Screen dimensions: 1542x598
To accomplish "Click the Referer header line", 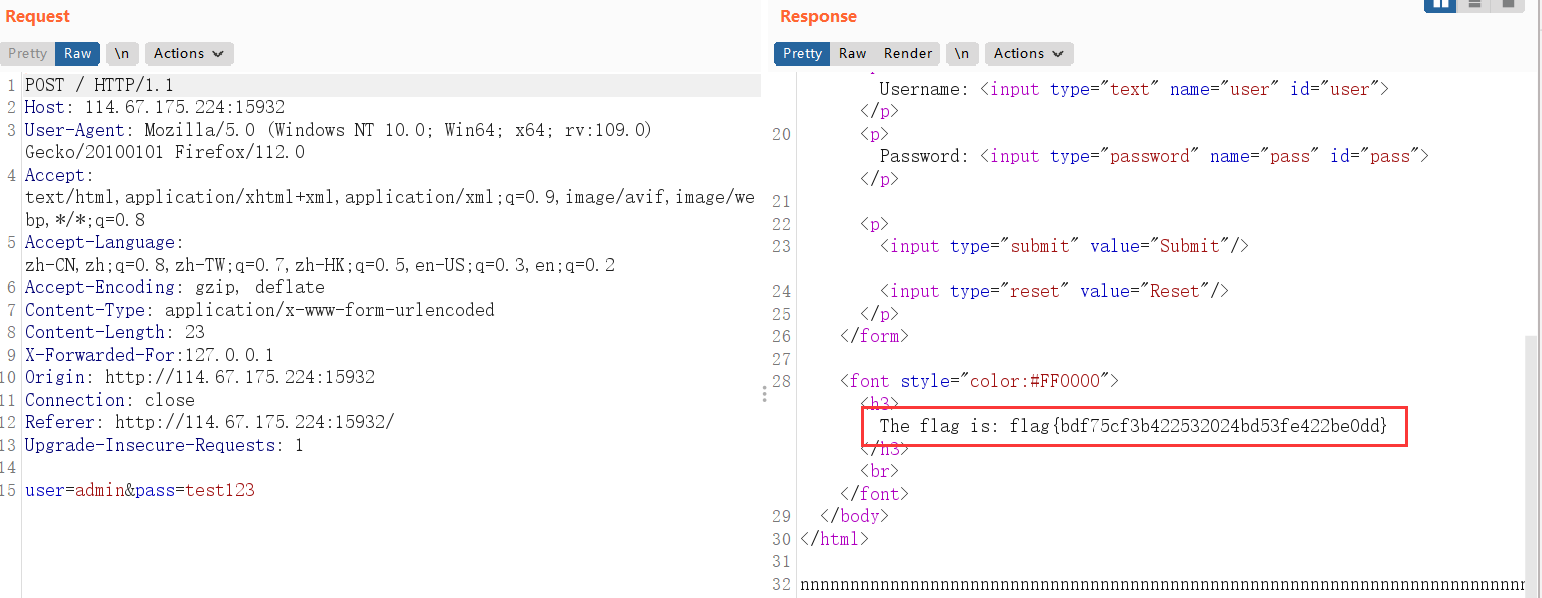I will (x=210, y=422).
